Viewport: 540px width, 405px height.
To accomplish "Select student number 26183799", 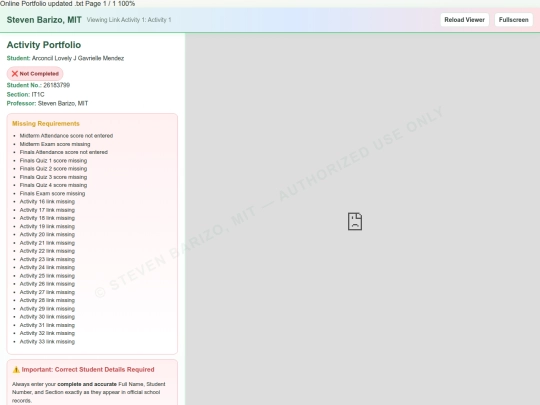I will pos(56,85).
